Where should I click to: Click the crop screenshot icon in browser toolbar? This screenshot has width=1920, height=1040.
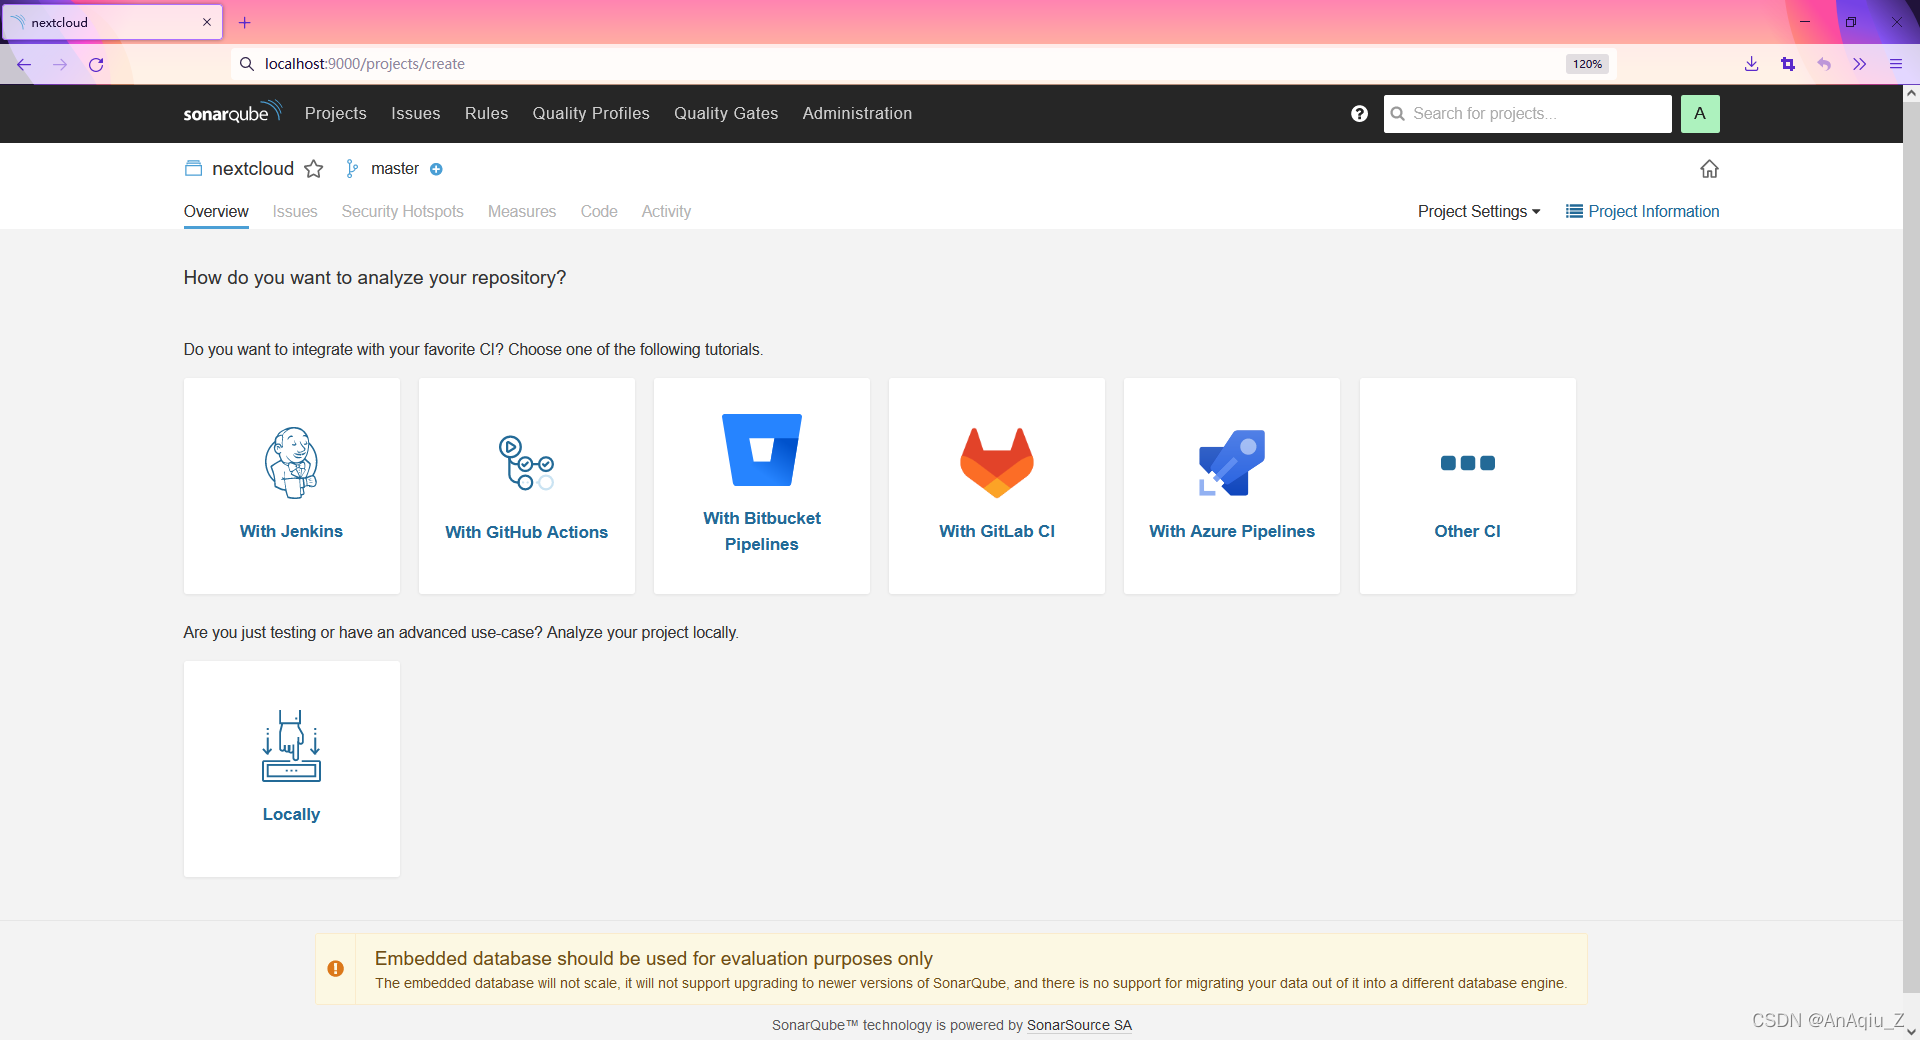point(1788,64)
